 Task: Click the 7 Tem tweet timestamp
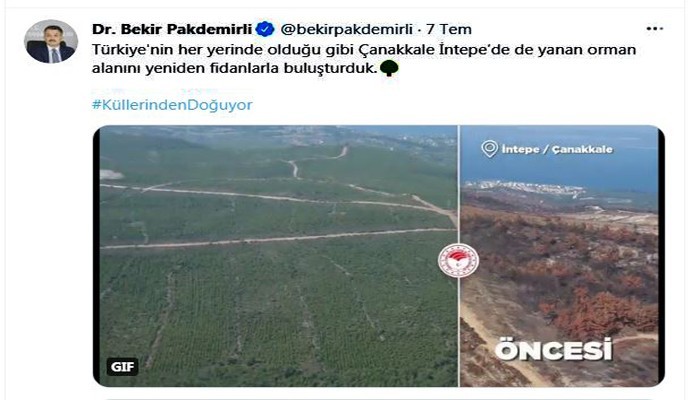[x=449, y=29]
